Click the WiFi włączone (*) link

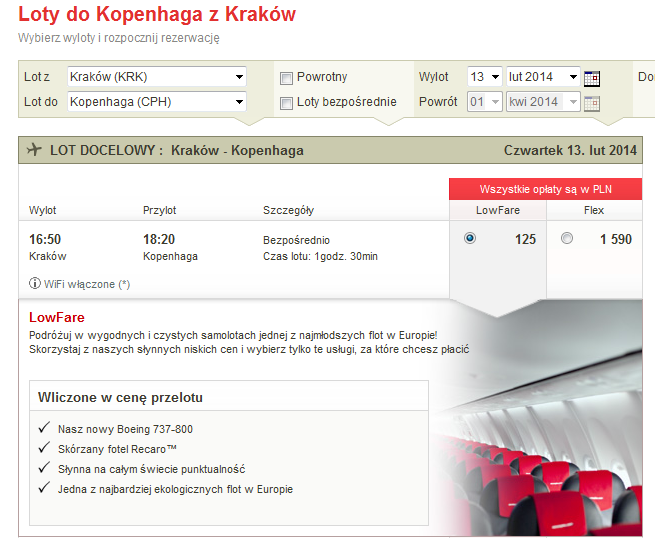click(x=87, y=284)
